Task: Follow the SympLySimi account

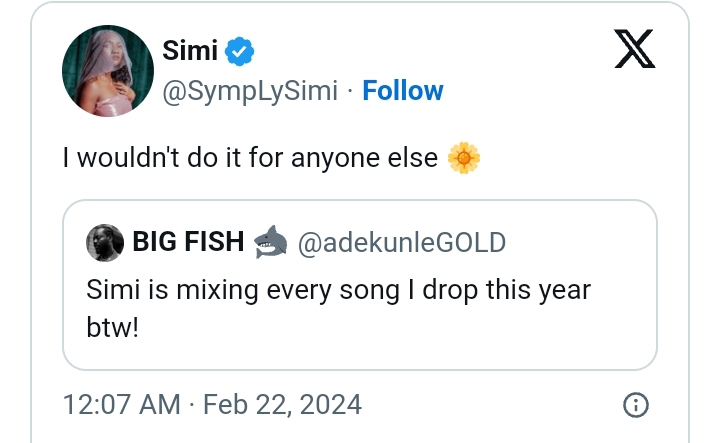Action: pyautogui.click(x=403, y=91)
